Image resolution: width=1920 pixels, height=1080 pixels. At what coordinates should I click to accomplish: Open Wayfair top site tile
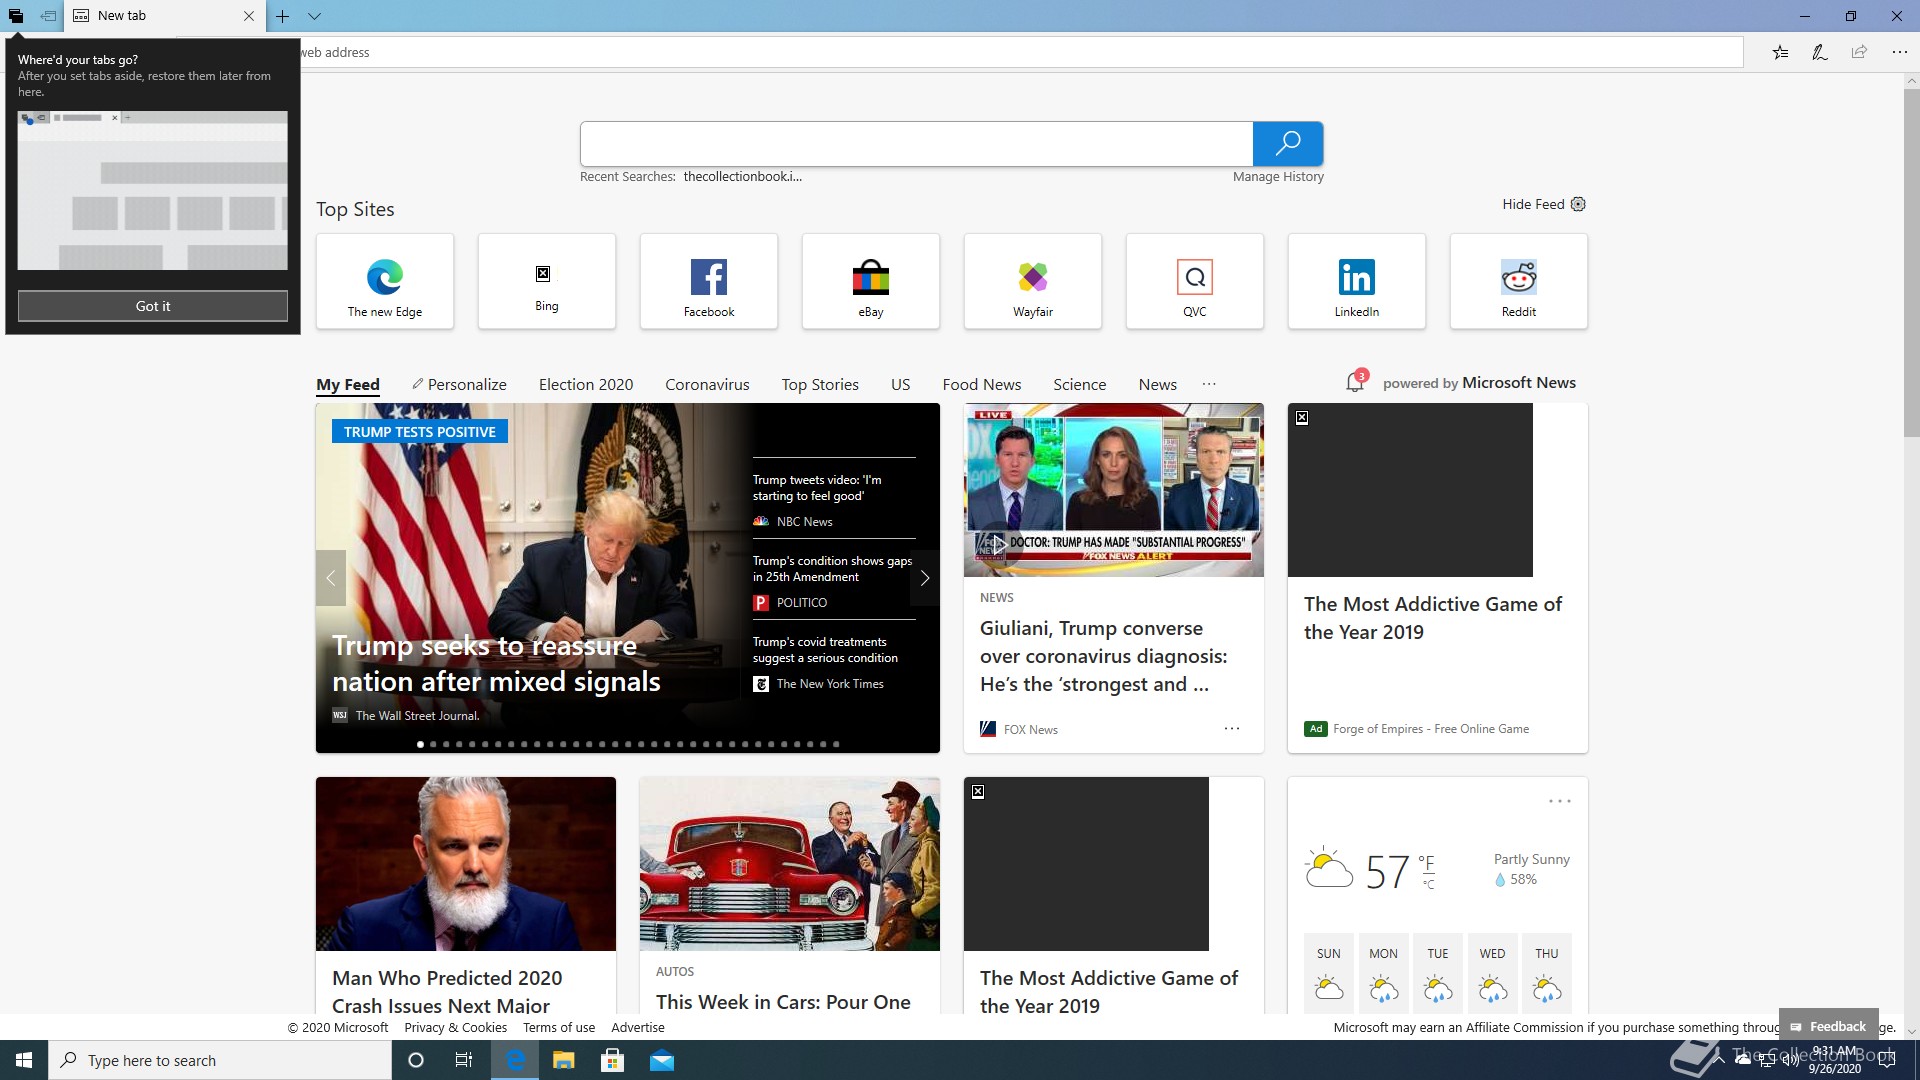1033,281
